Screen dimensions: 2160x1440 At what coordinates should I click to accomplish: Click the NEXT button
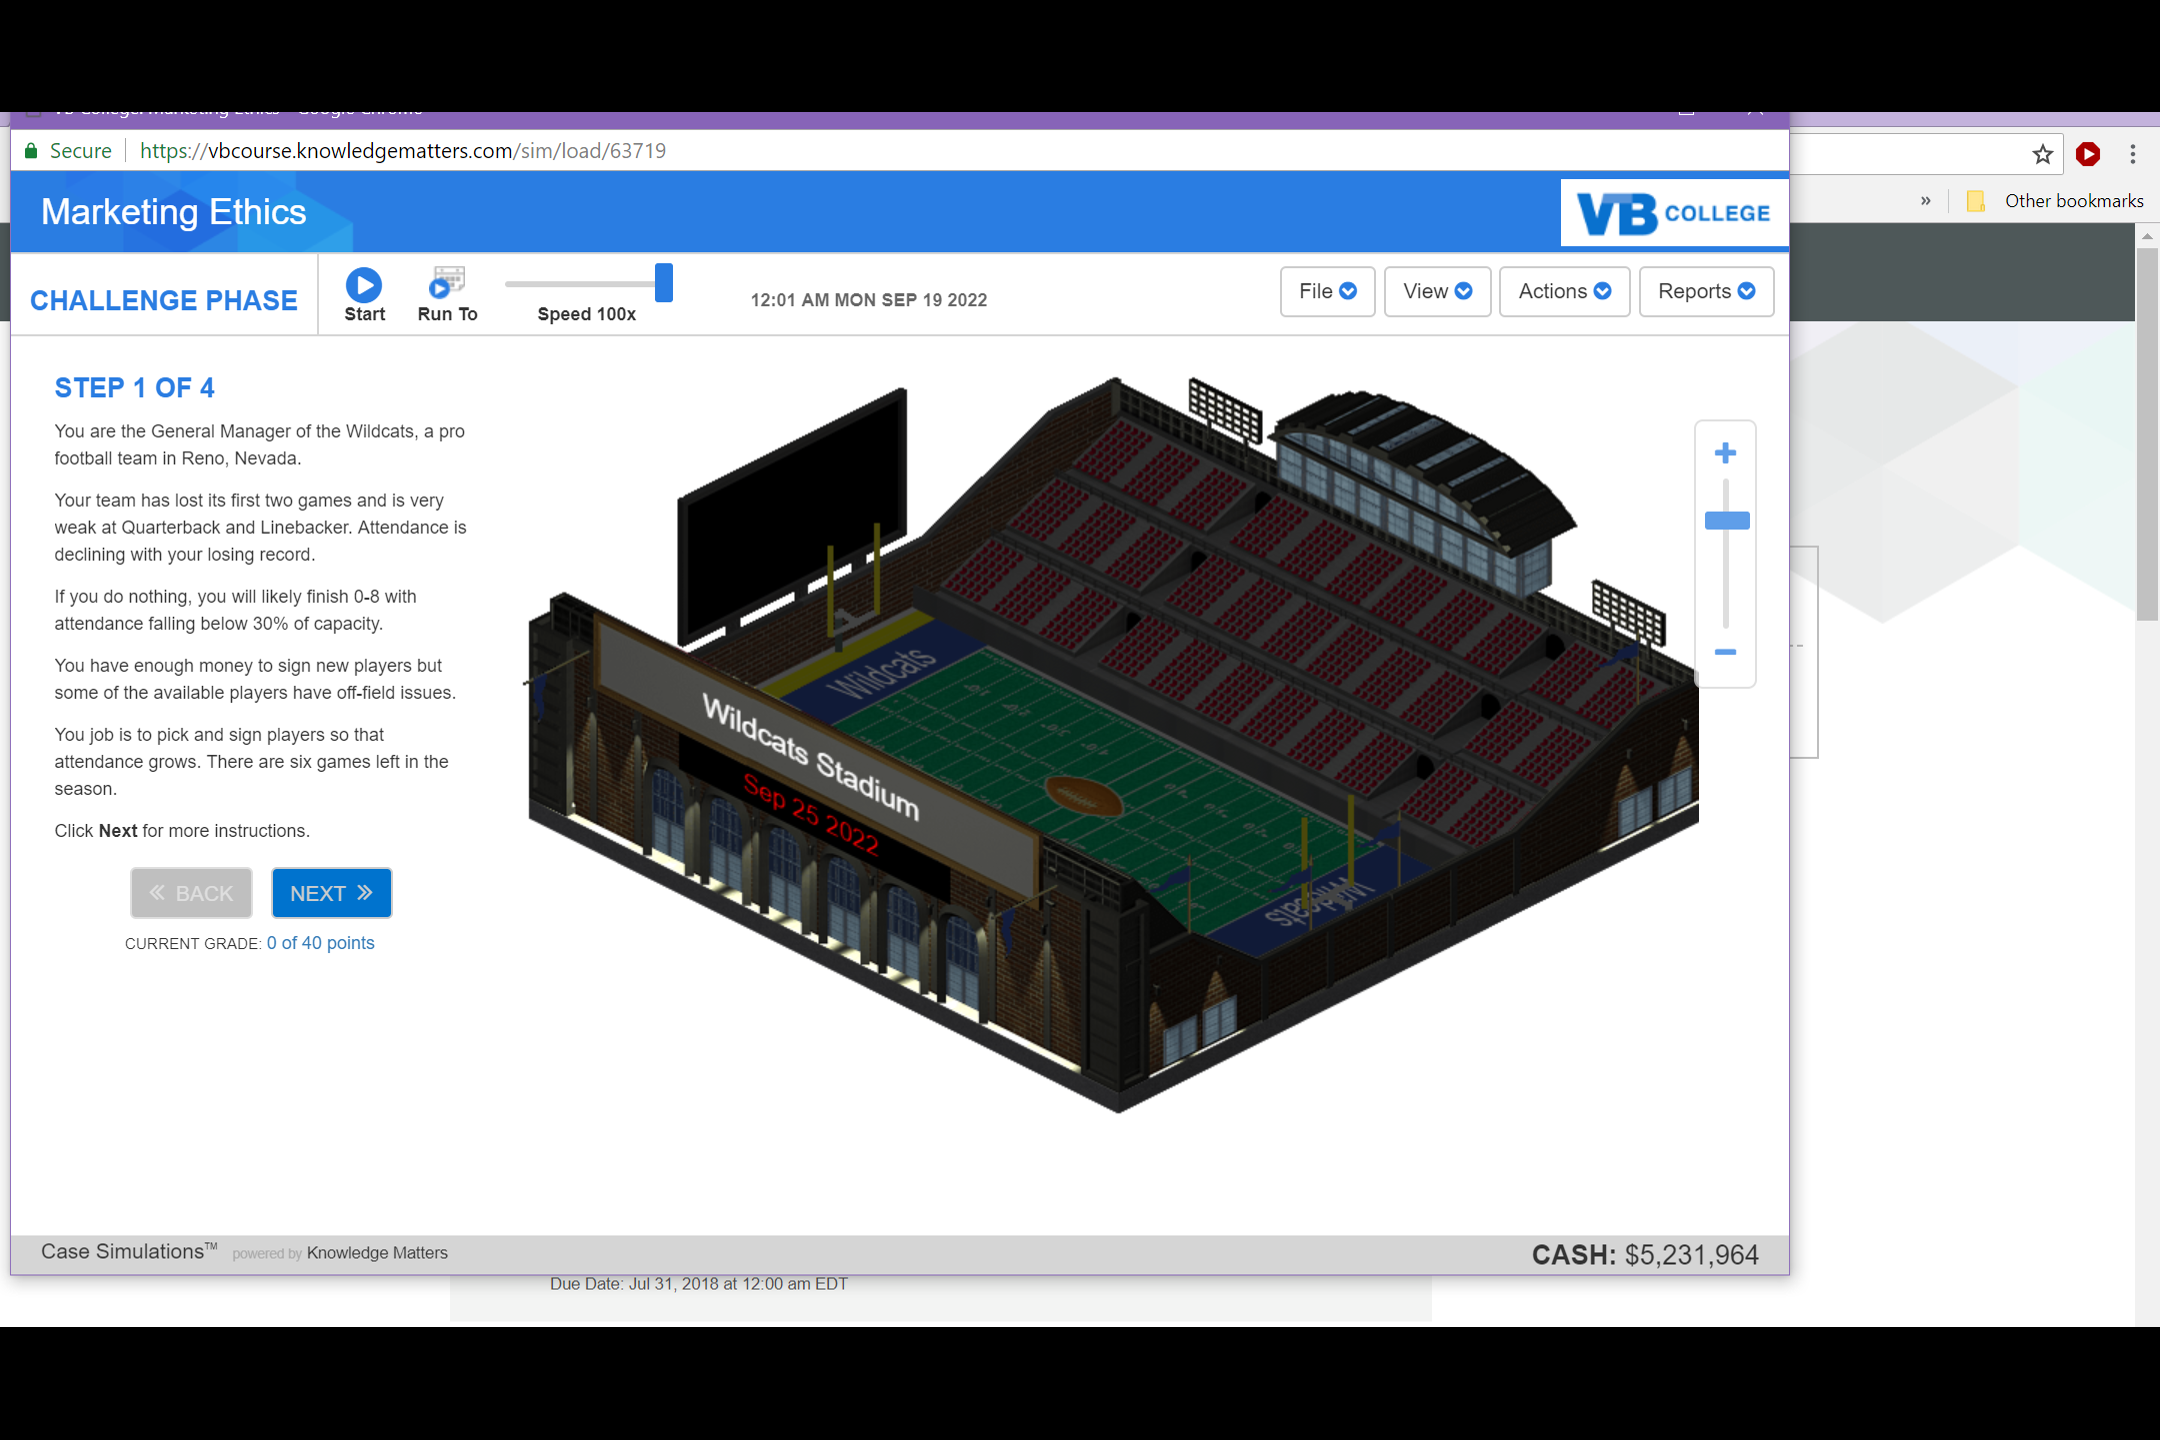pos(331,893)
